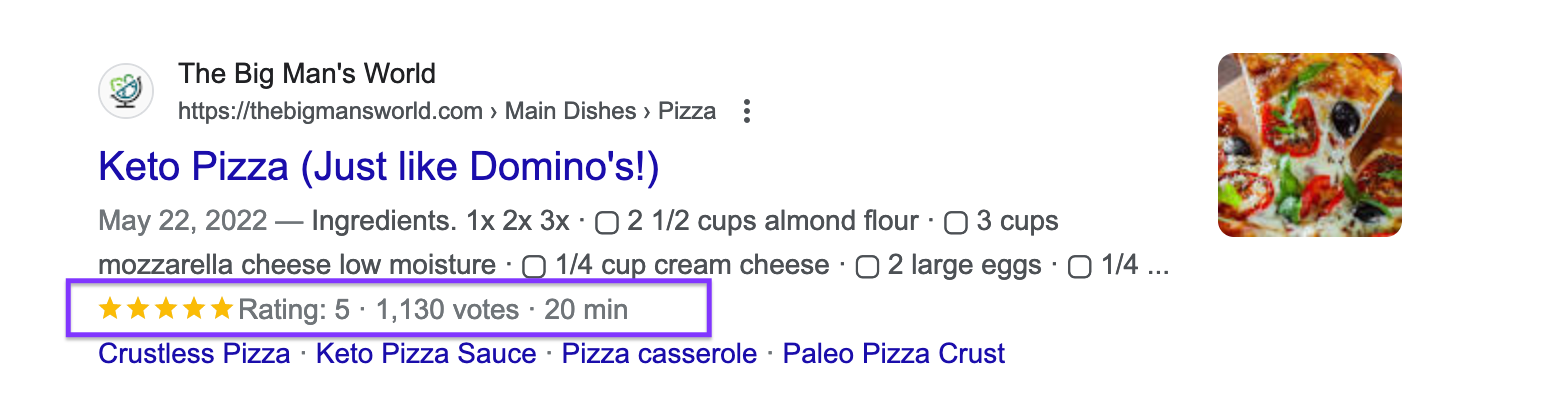1556x404 pixels.
Task: Visit the Pizza casserole link
Action: [659, 353]
